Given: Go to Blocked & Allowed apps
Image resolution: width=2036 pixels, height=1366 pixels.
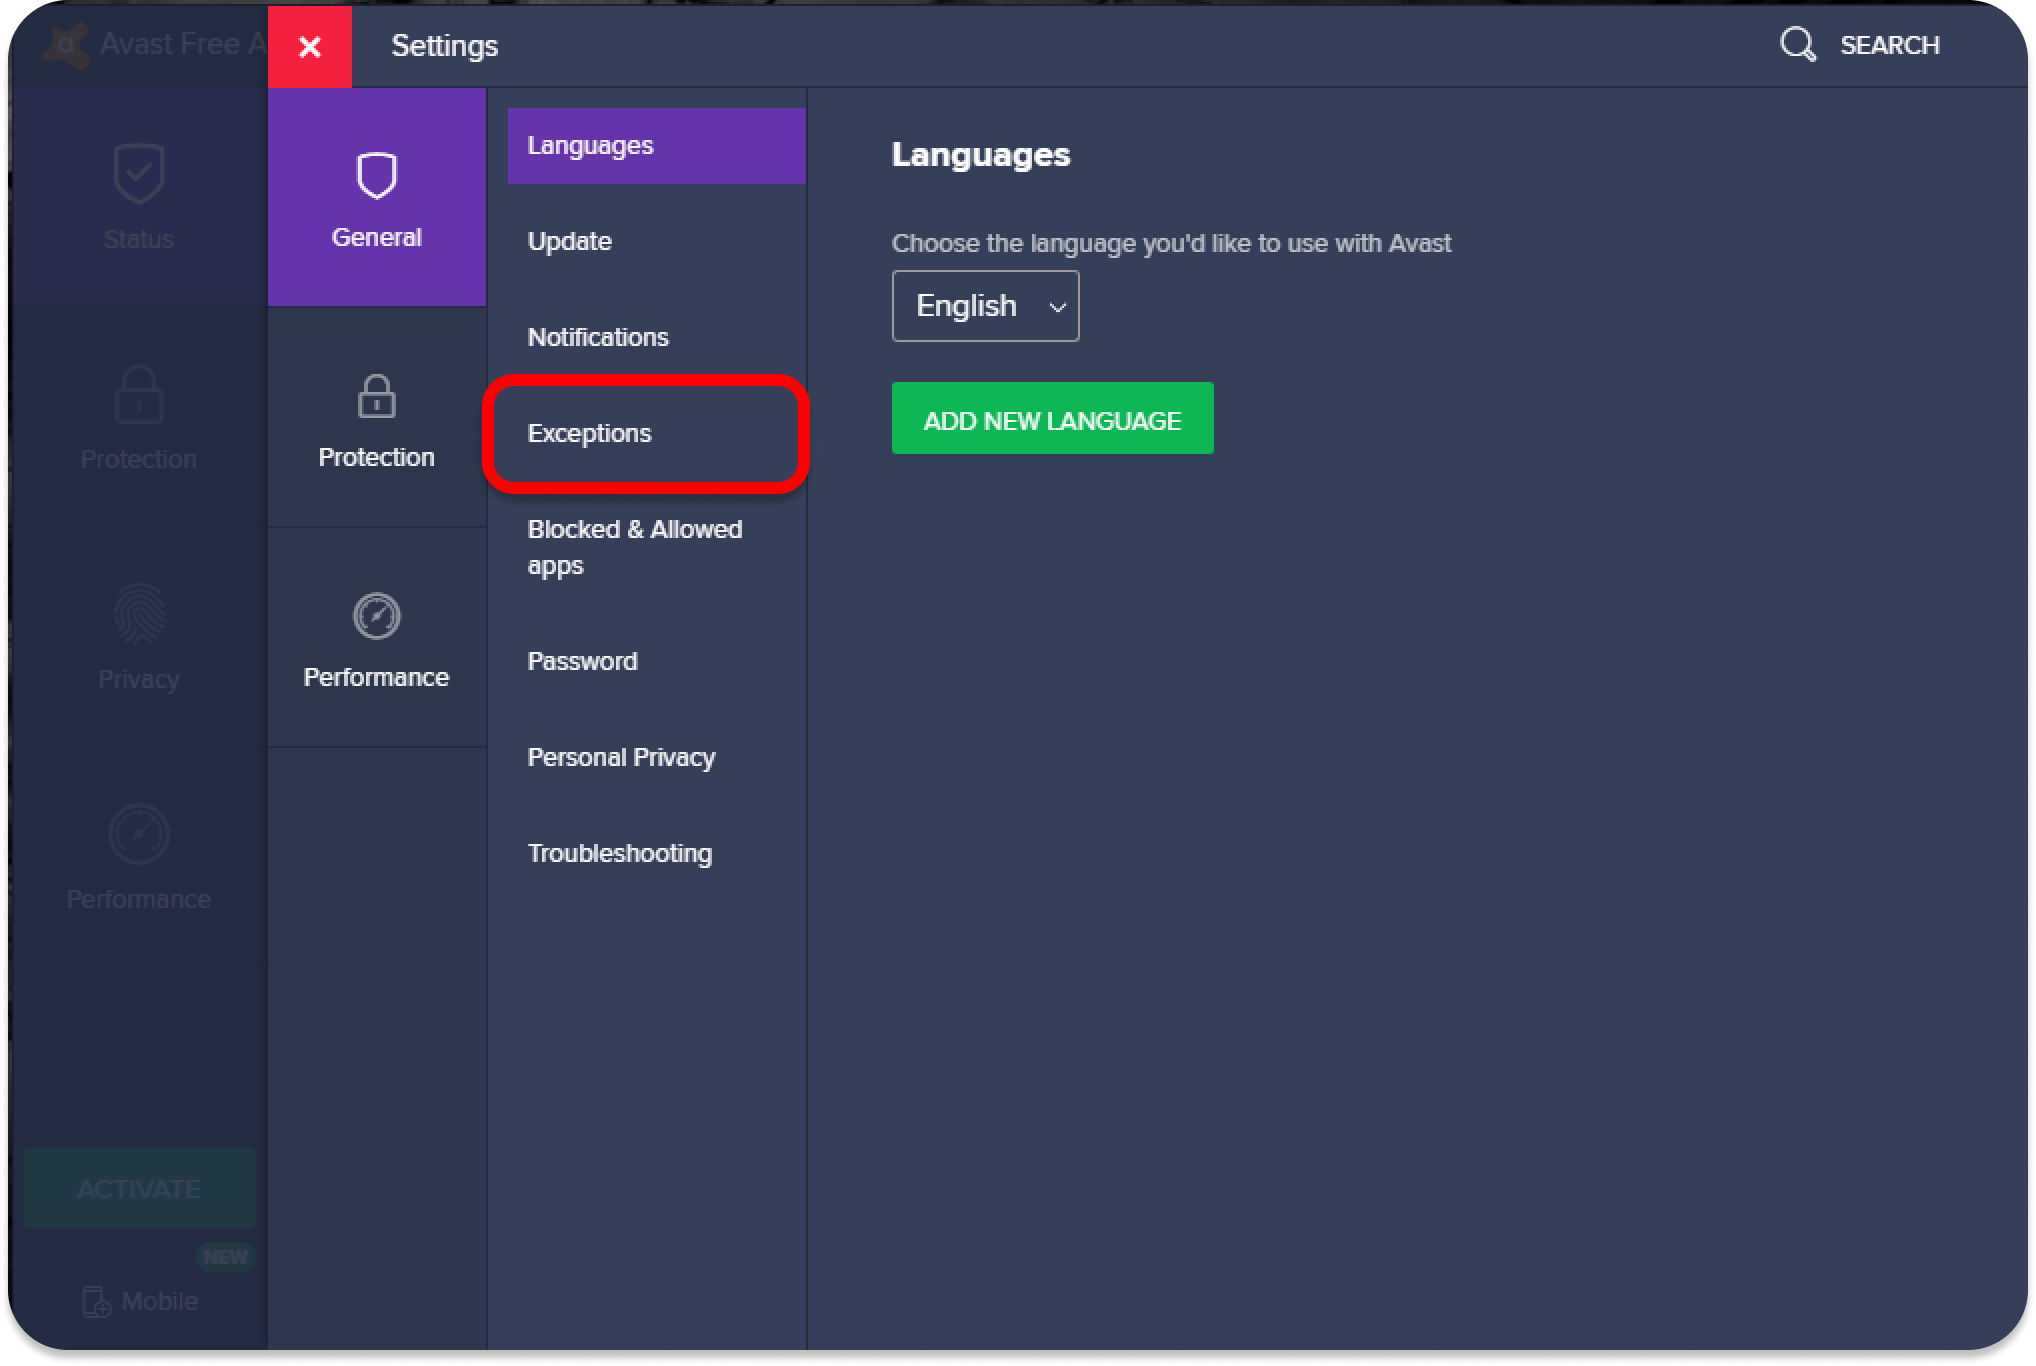Looking at the screenshot, I should pos(634,547).
